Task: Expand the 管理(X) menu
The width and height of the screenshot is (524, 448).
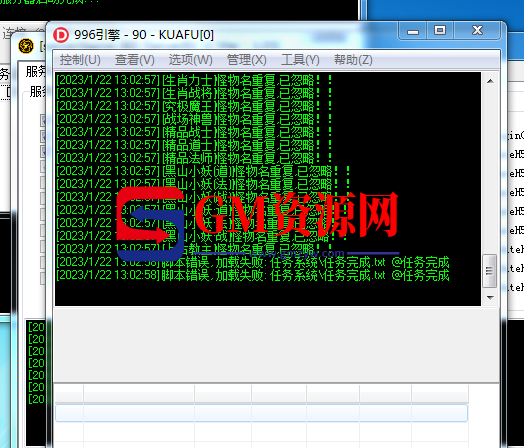Action: coord(247,60)
